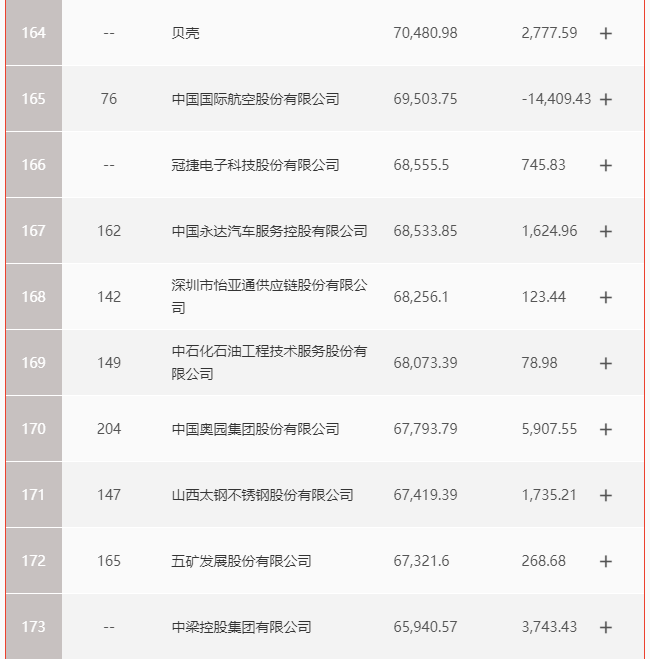The width and height of the screenshot is (650, 659).
Task: Click revenue figure 68,533.85
Action: tap(425, 231)
